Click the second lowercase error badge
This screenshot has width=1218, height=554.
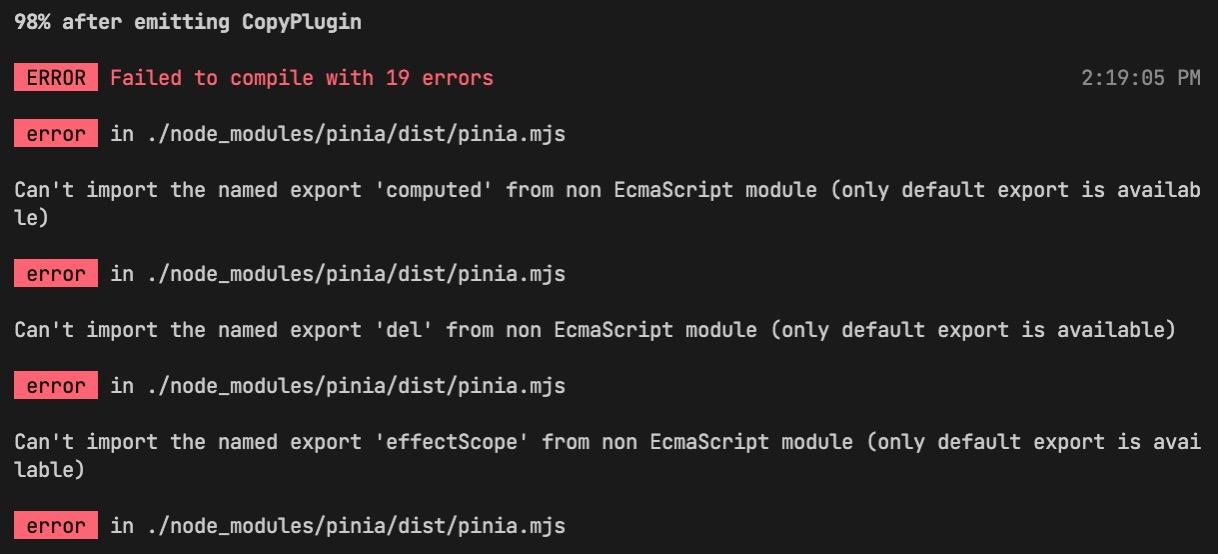tap(56, 274)
